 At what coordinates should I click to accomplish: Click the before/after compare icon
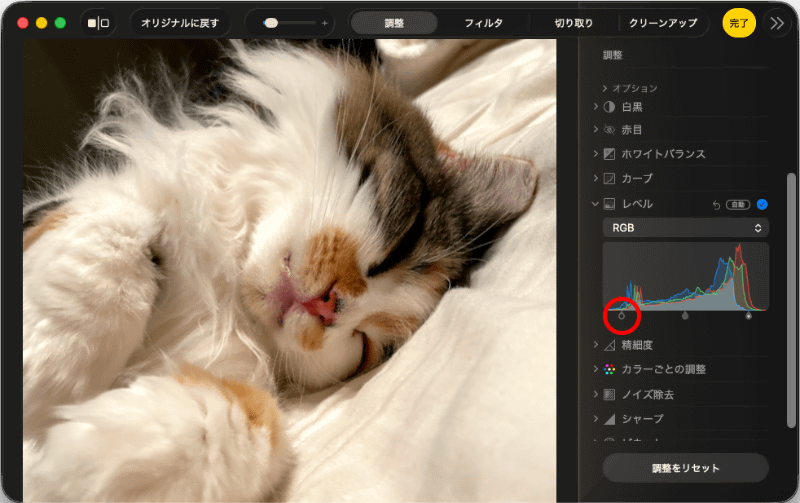pos(98,23)
